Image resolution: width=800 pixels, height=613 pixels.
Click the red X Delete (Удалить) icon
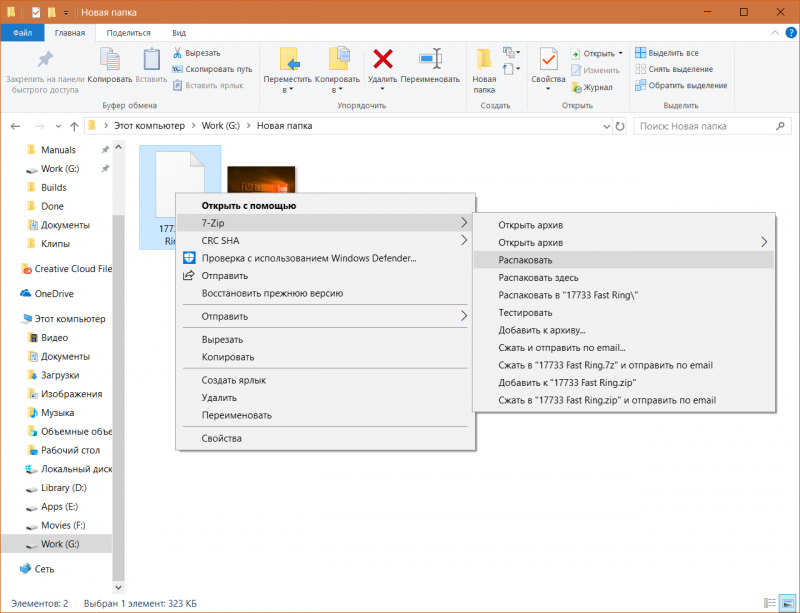pos(383,59)
